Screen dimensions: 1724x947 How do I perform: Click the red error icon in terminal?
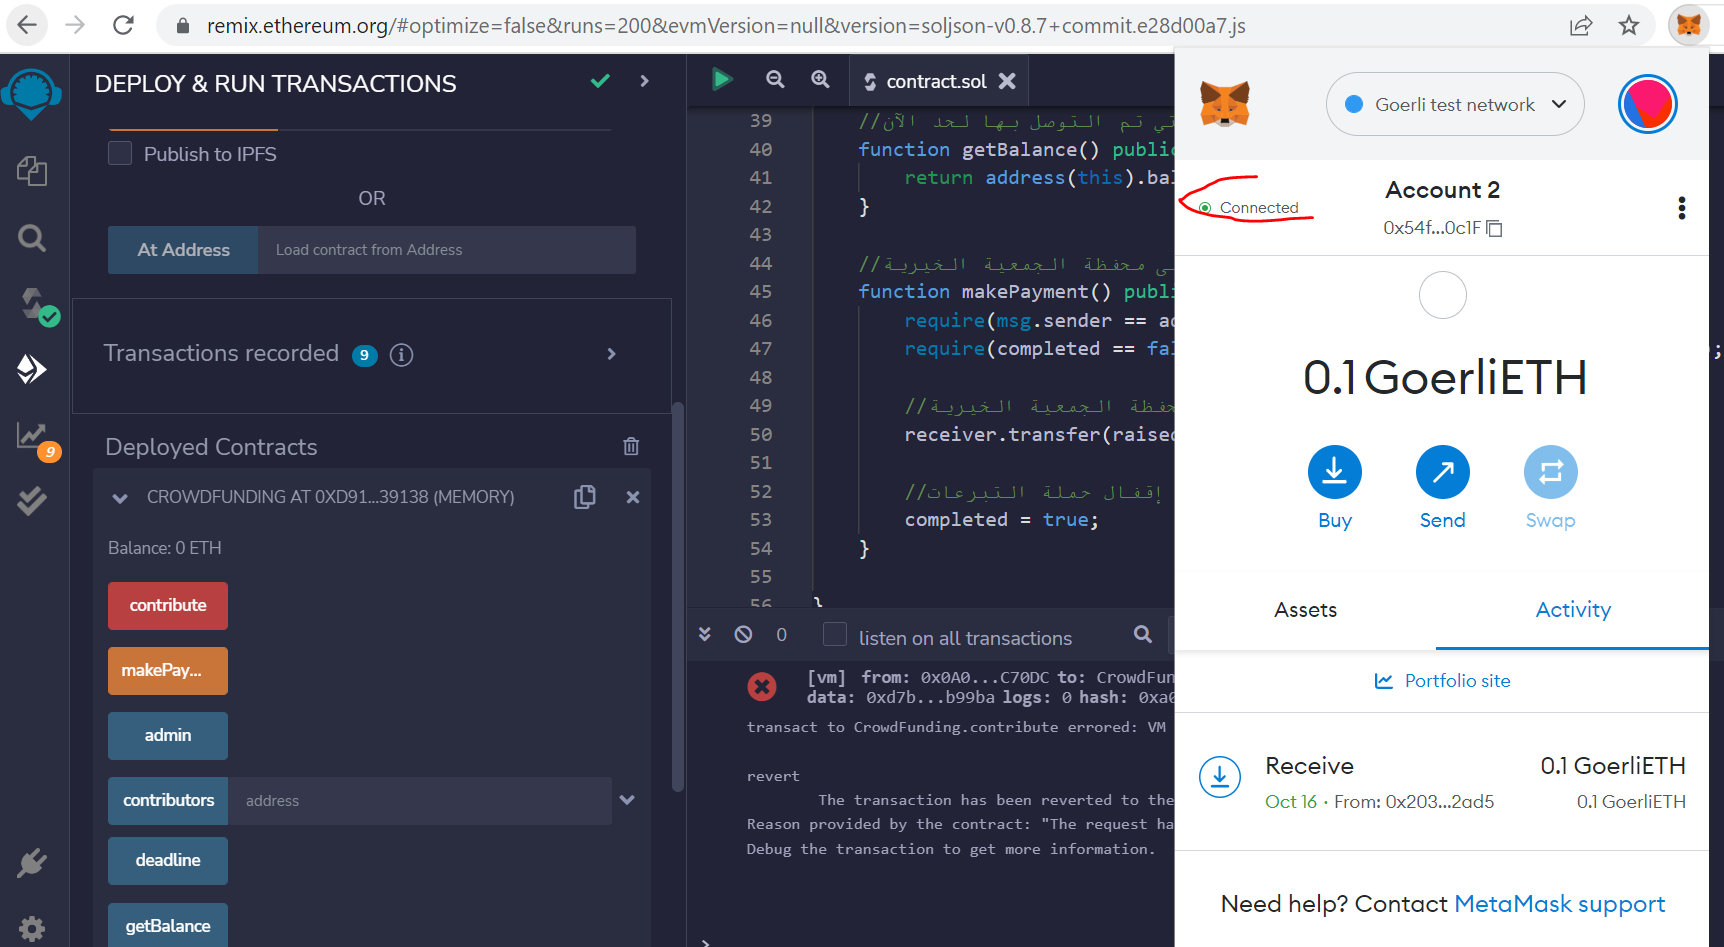pyautogui.click(x=762, y=686)
